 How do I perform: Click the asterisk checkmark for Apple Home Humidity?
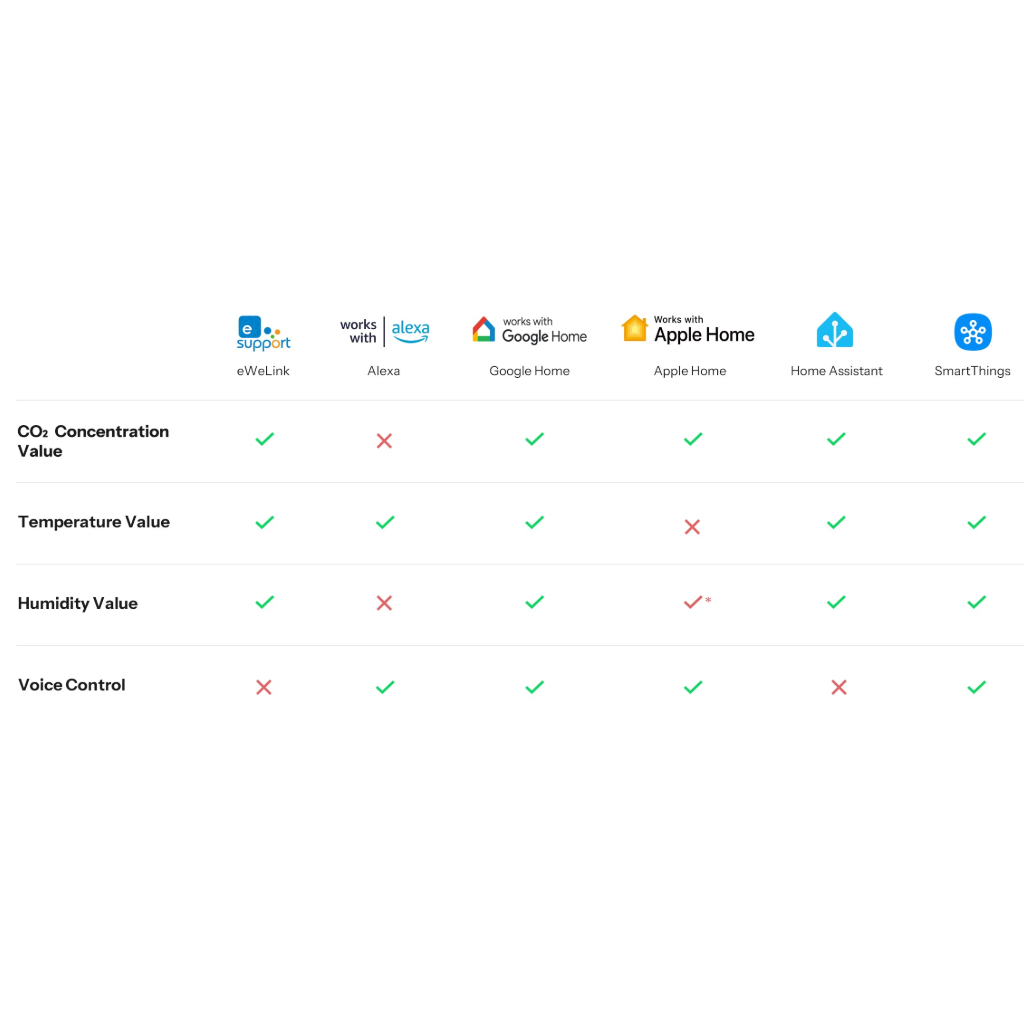coord(693,602)
